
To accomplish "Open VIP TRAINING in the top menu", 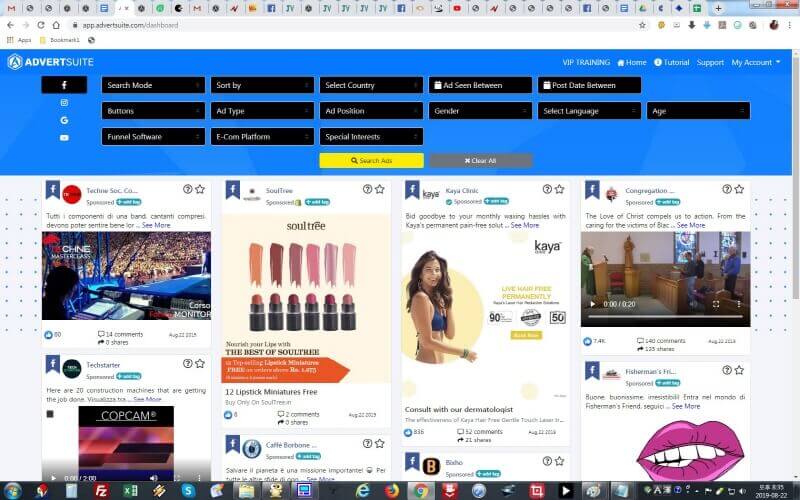I will 586,62.
